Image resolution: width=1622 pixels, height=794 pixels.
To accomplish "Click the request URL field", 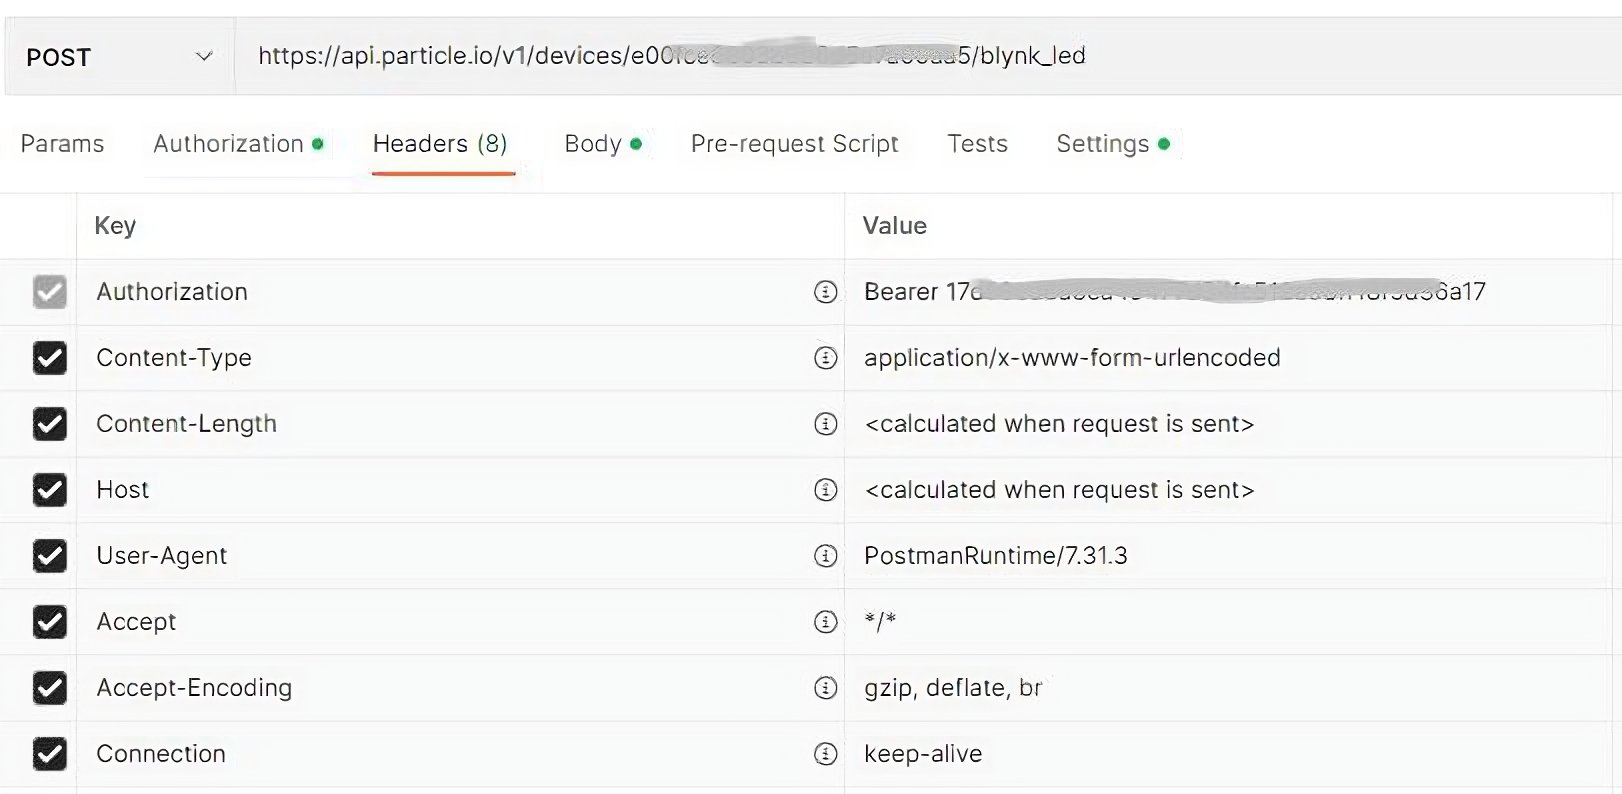I will coord(670,57).
